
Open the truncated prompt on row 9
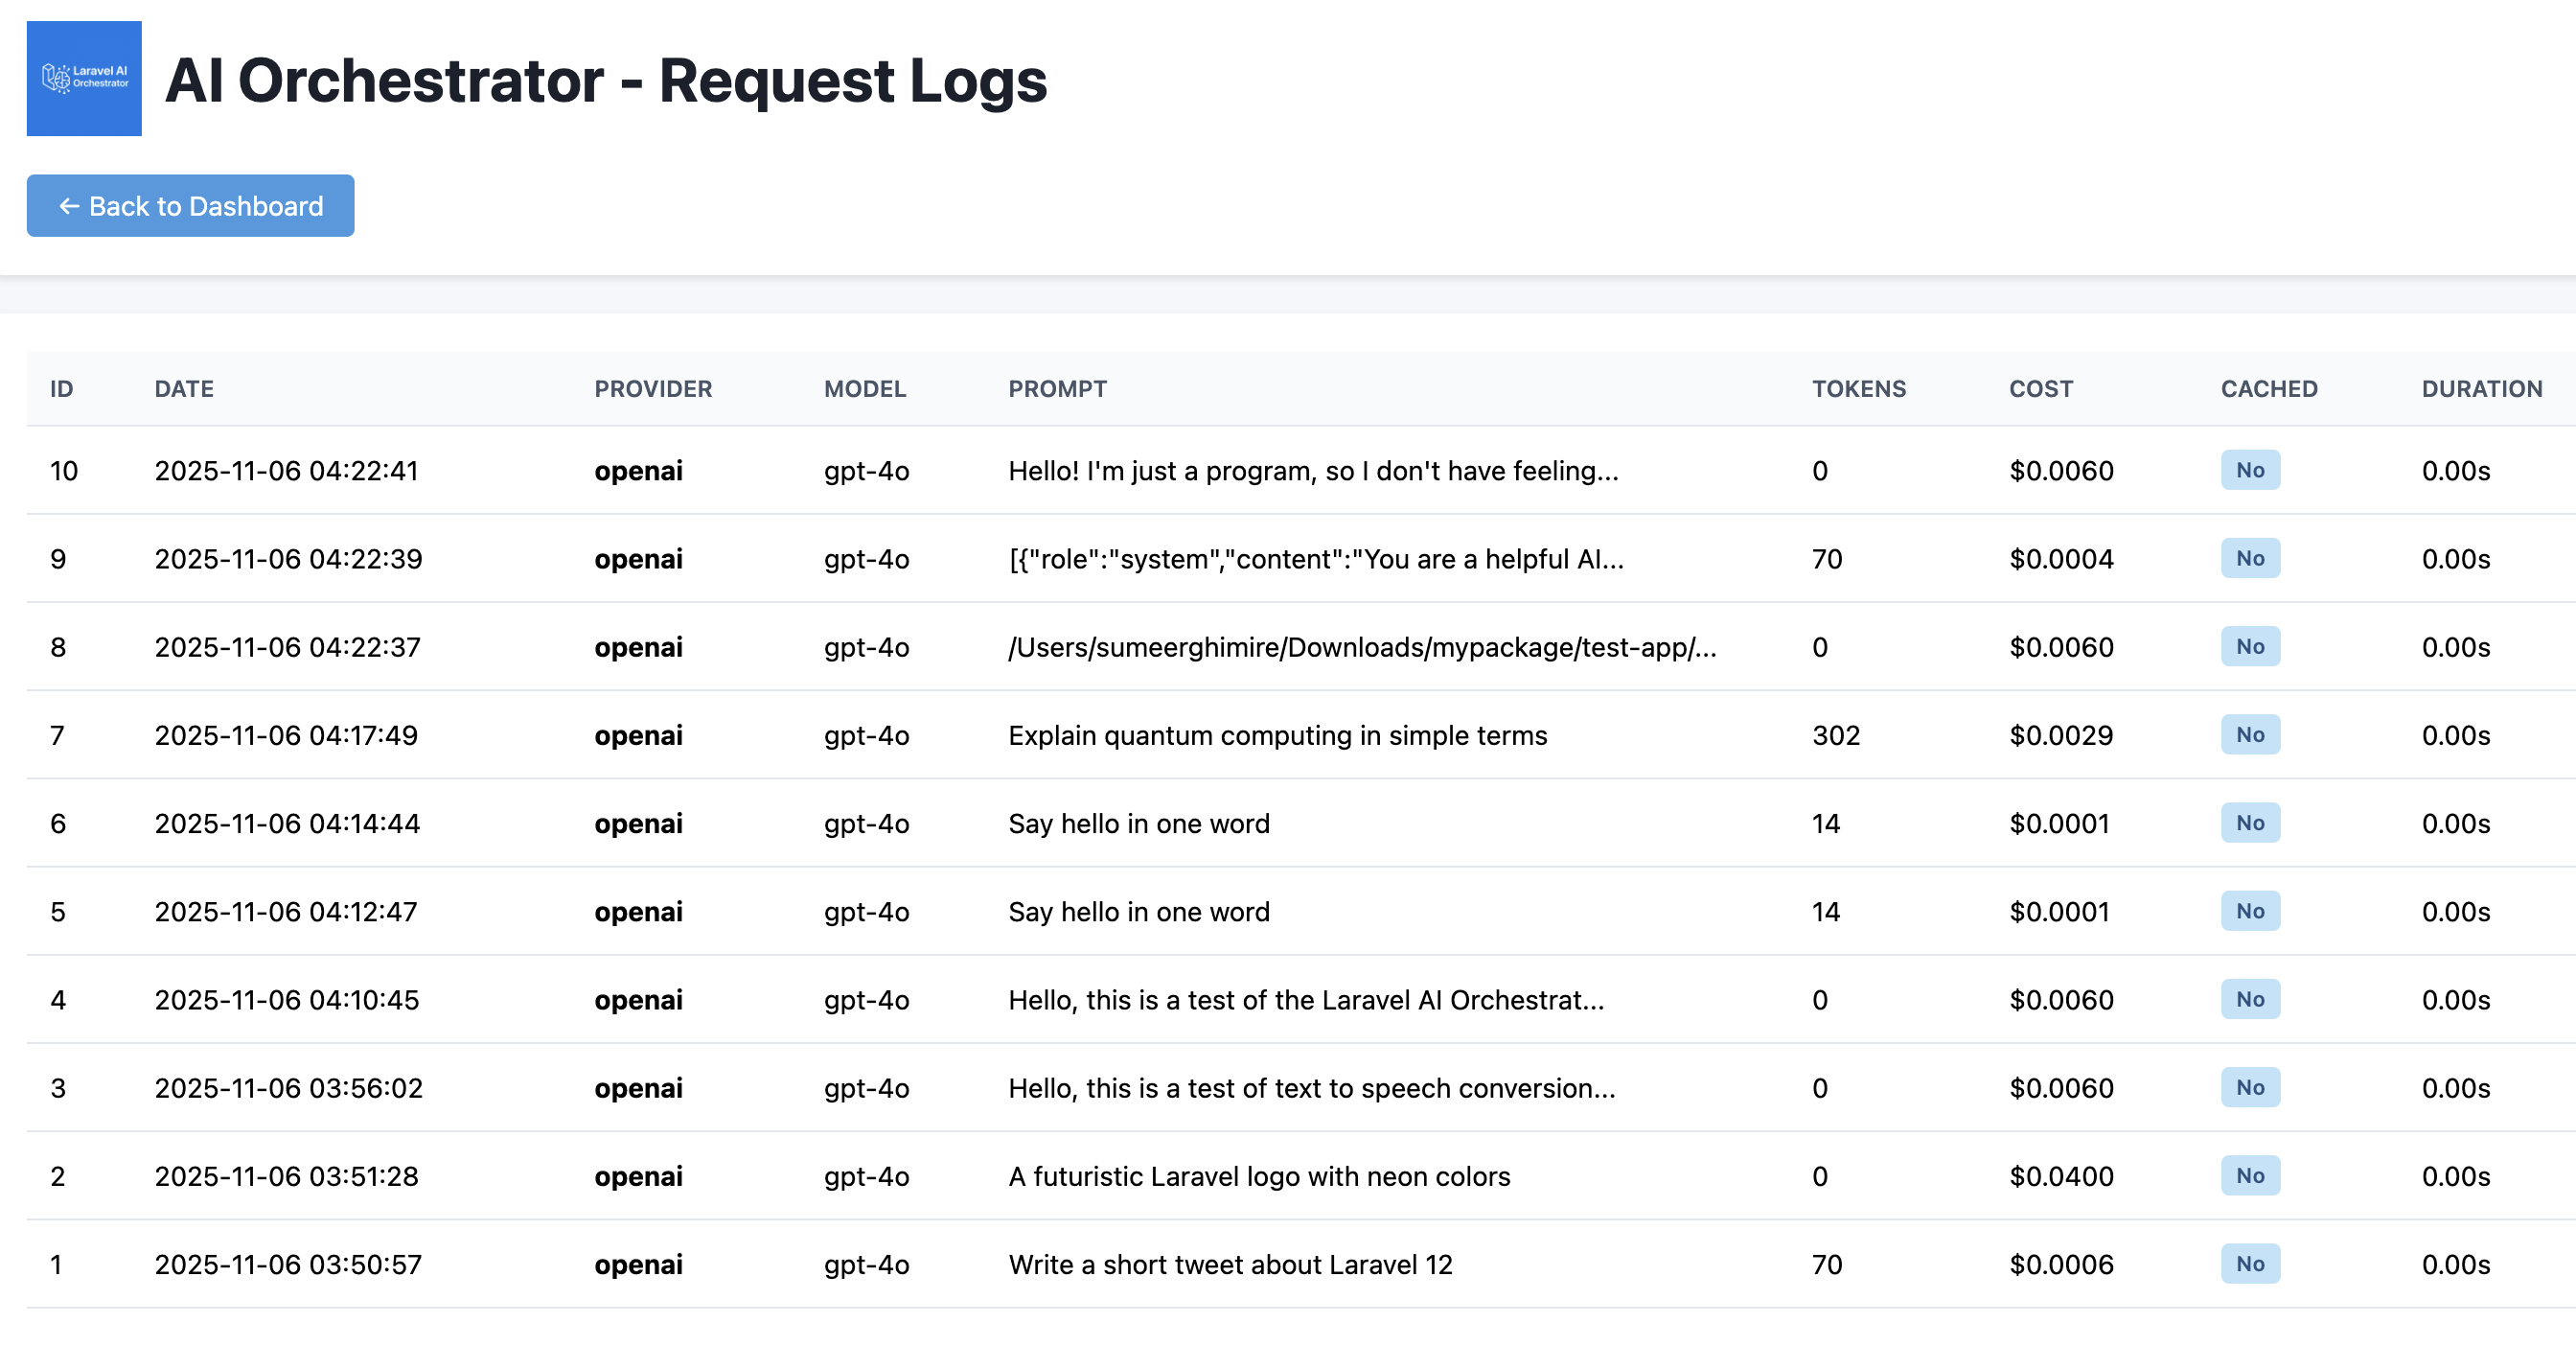[1315, 559]
